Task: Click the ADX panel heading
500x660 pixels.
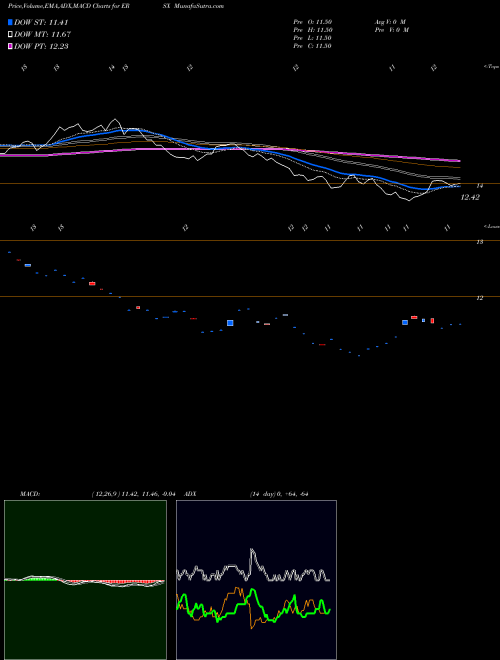Action: [191, 494]
